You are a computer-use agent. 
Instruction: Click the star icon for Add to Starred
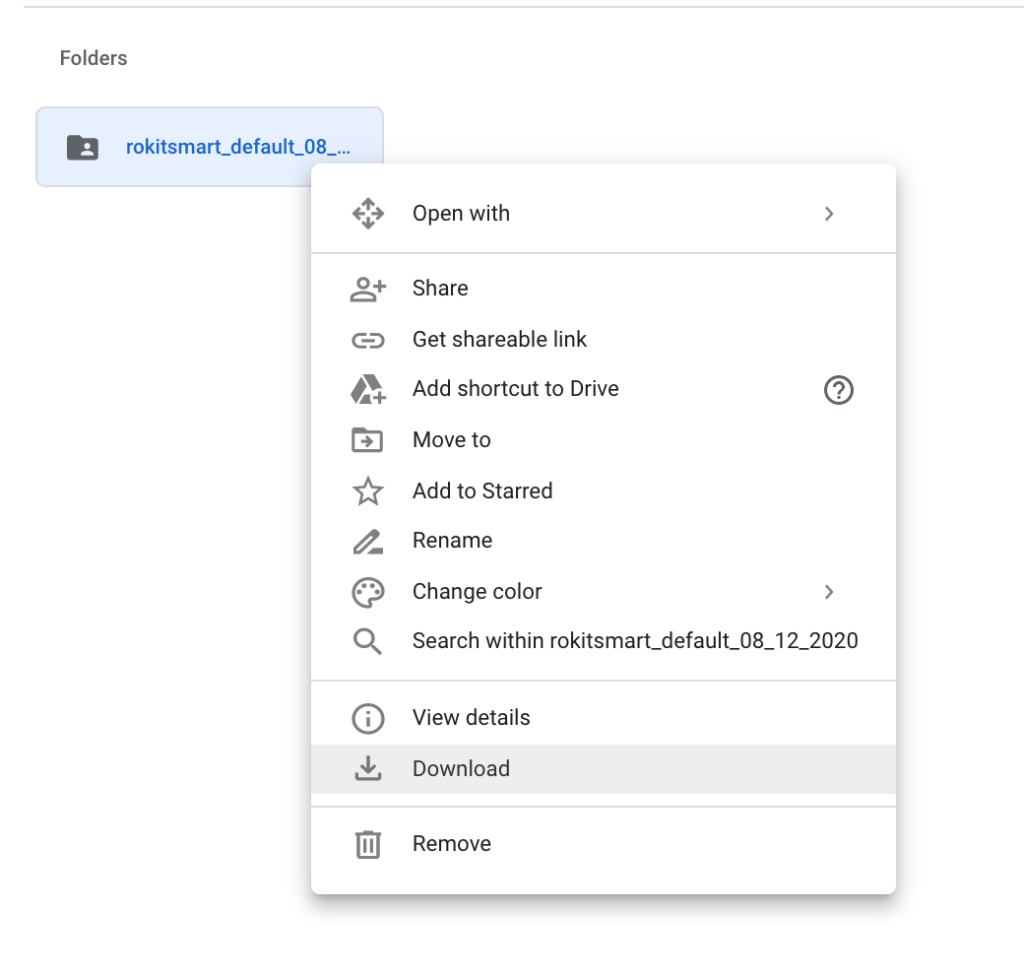click(x=368, y=491)
